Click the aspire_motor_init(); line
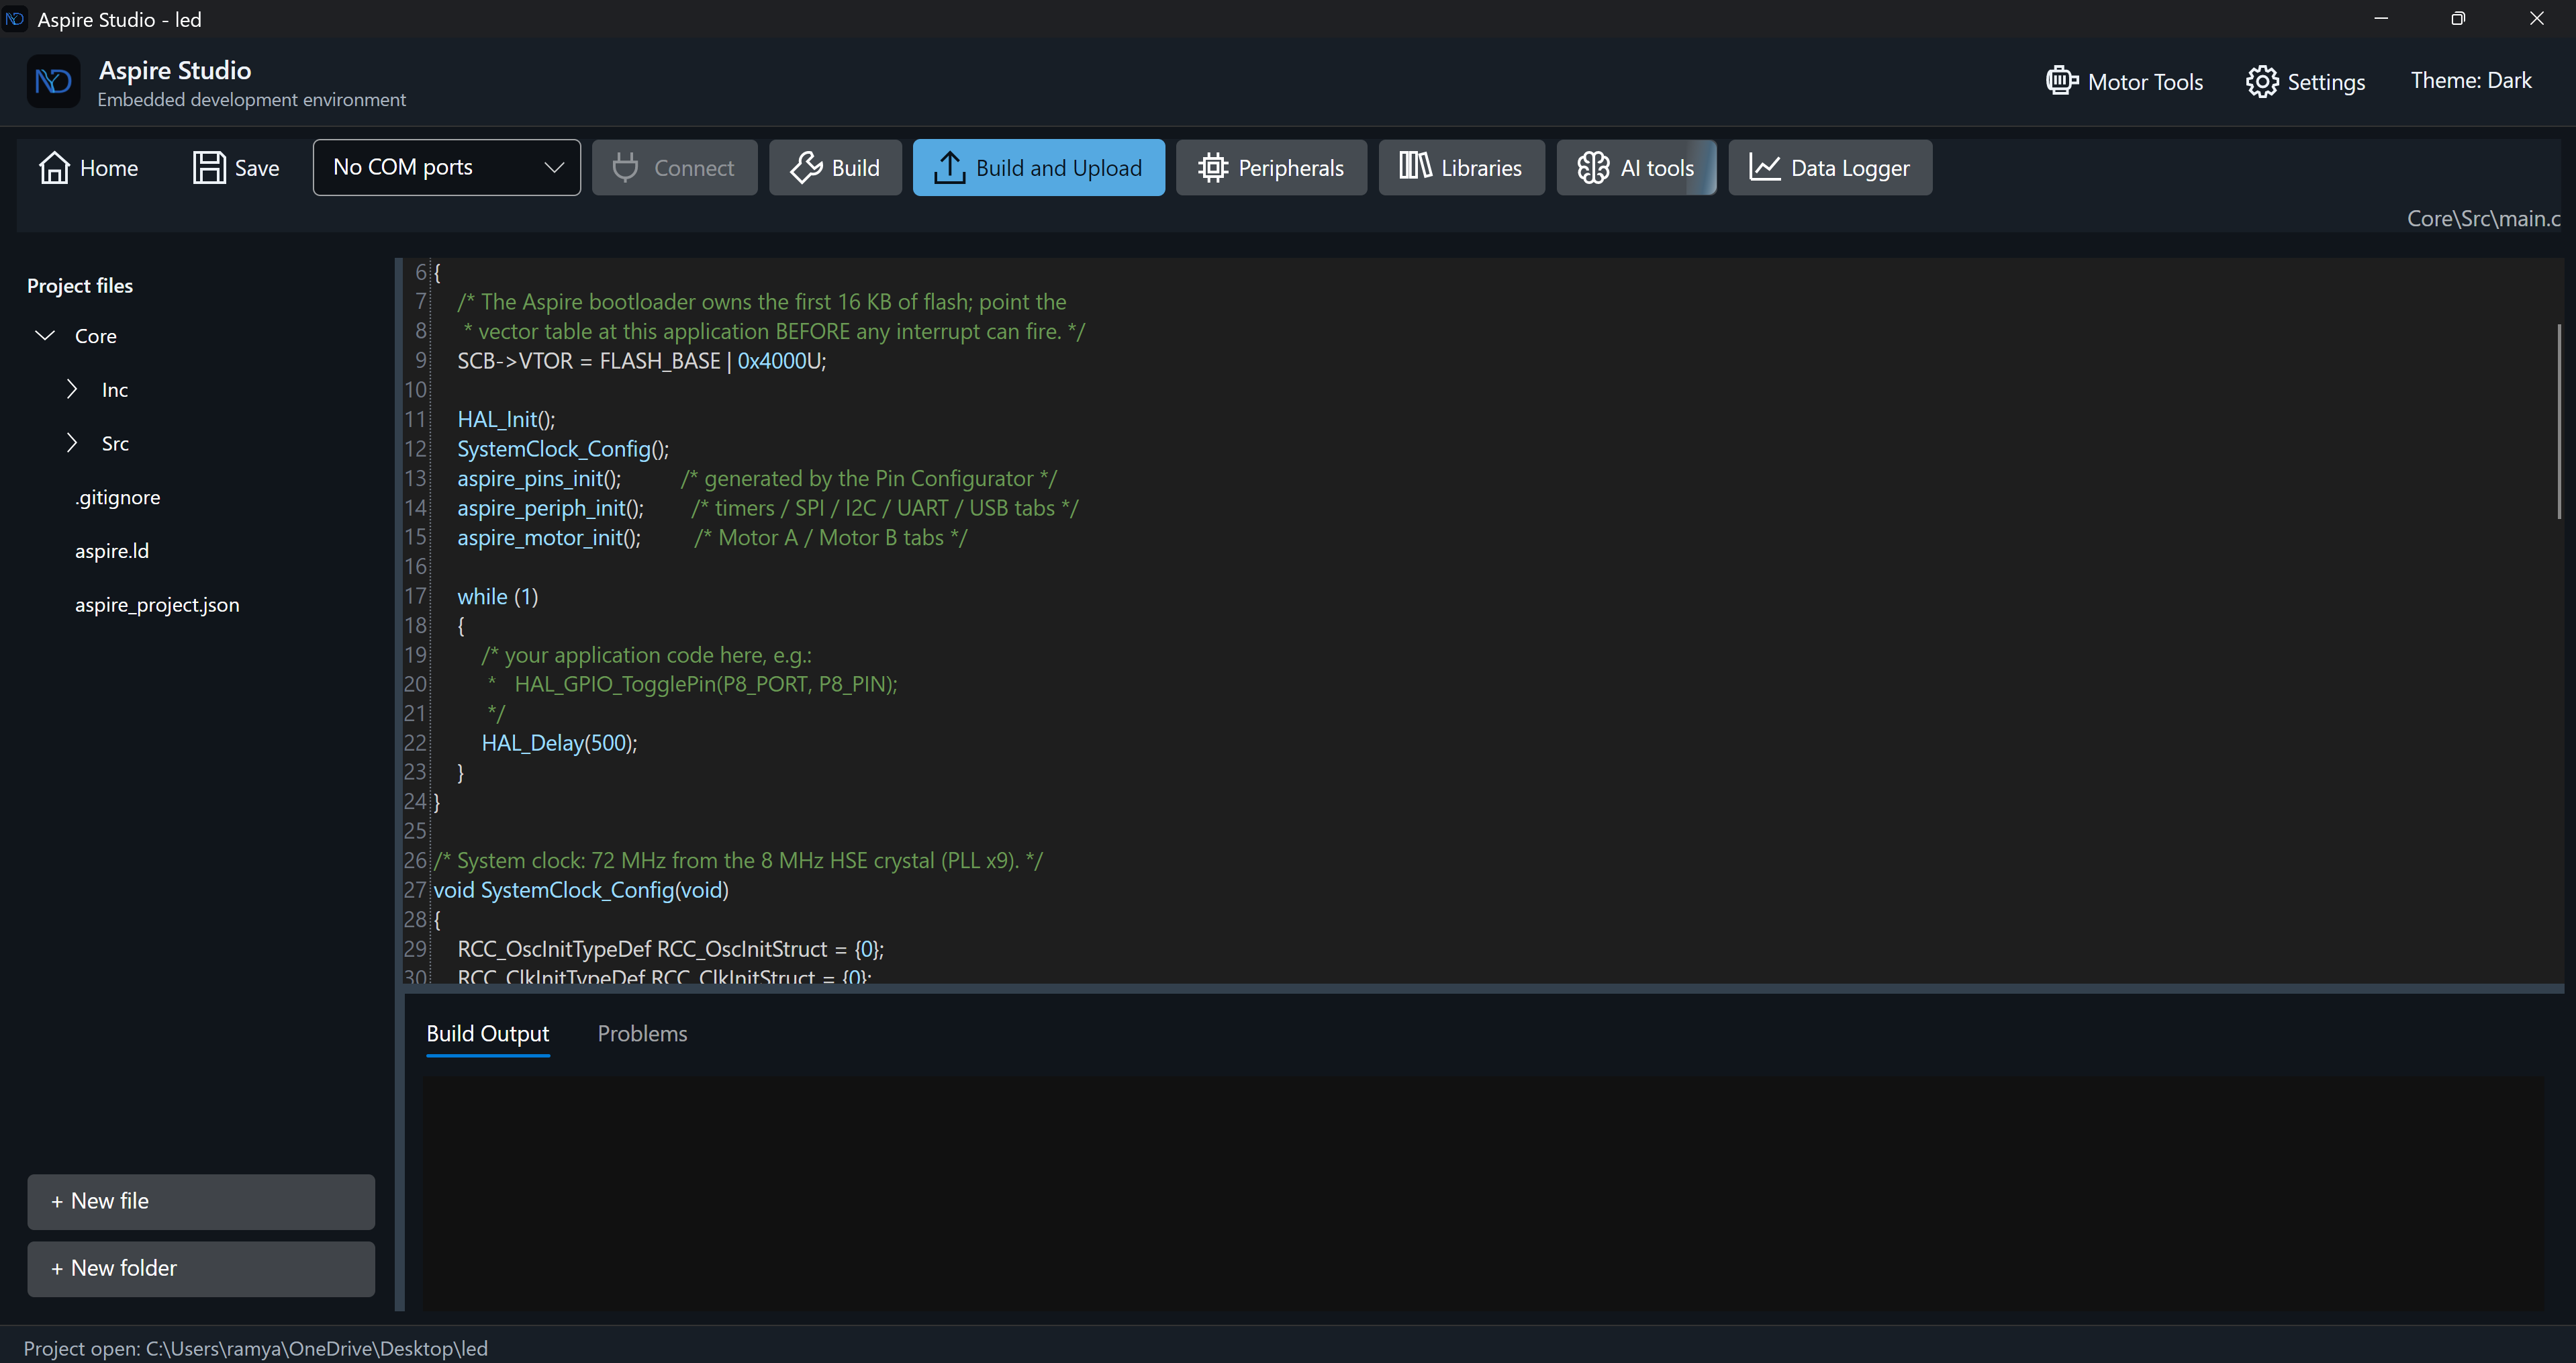 [549, 538]
